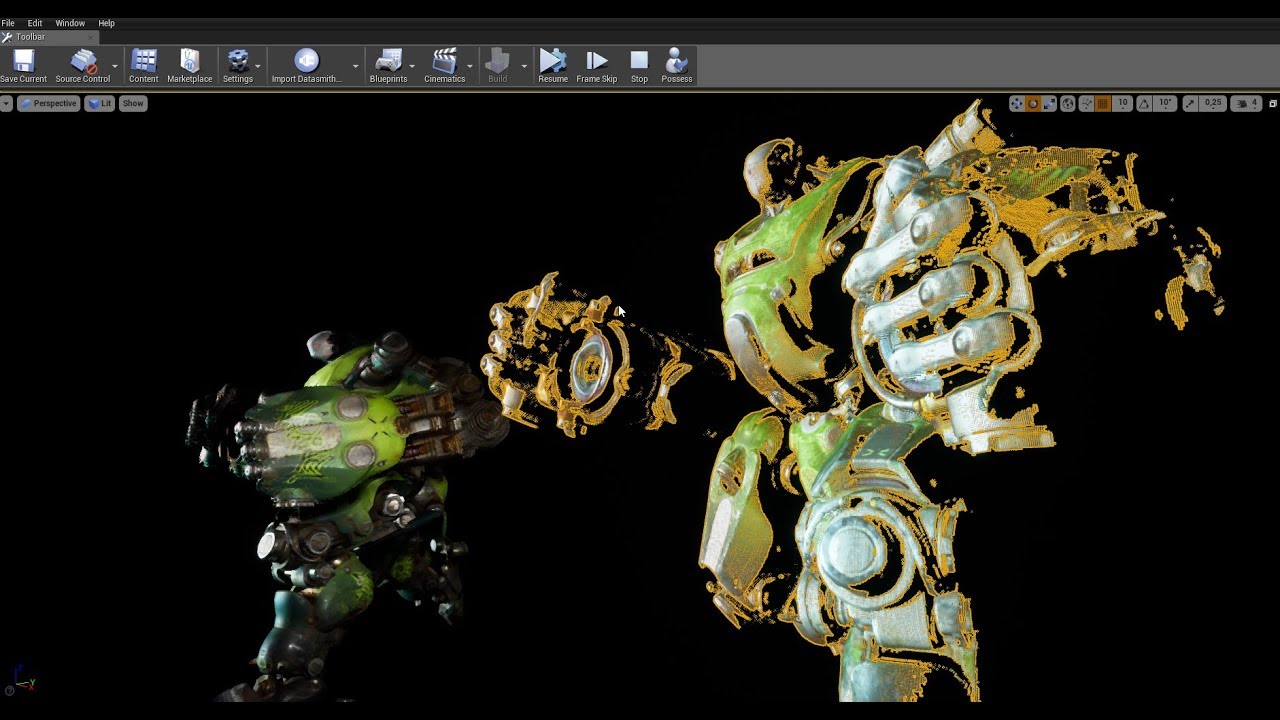
Task: Toggle scale snapping in viewport toolbar
Action: point(1190,103)
